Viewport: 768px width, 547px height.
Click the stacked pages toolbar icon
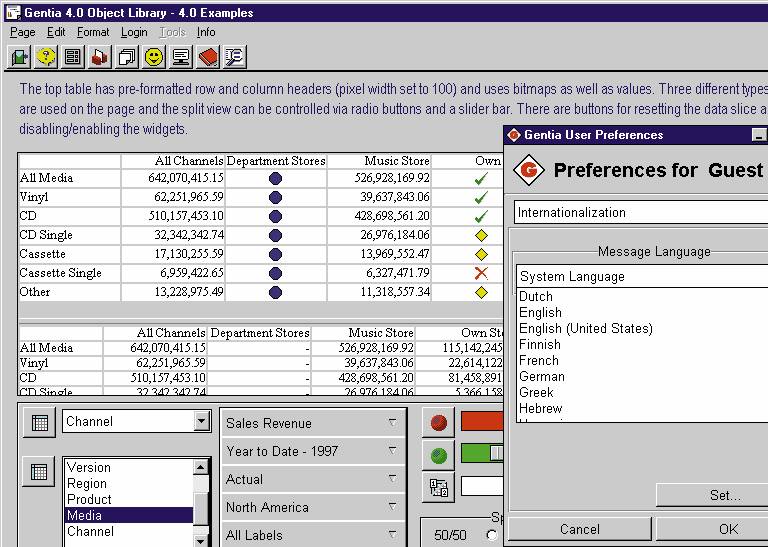coord(127,57)
